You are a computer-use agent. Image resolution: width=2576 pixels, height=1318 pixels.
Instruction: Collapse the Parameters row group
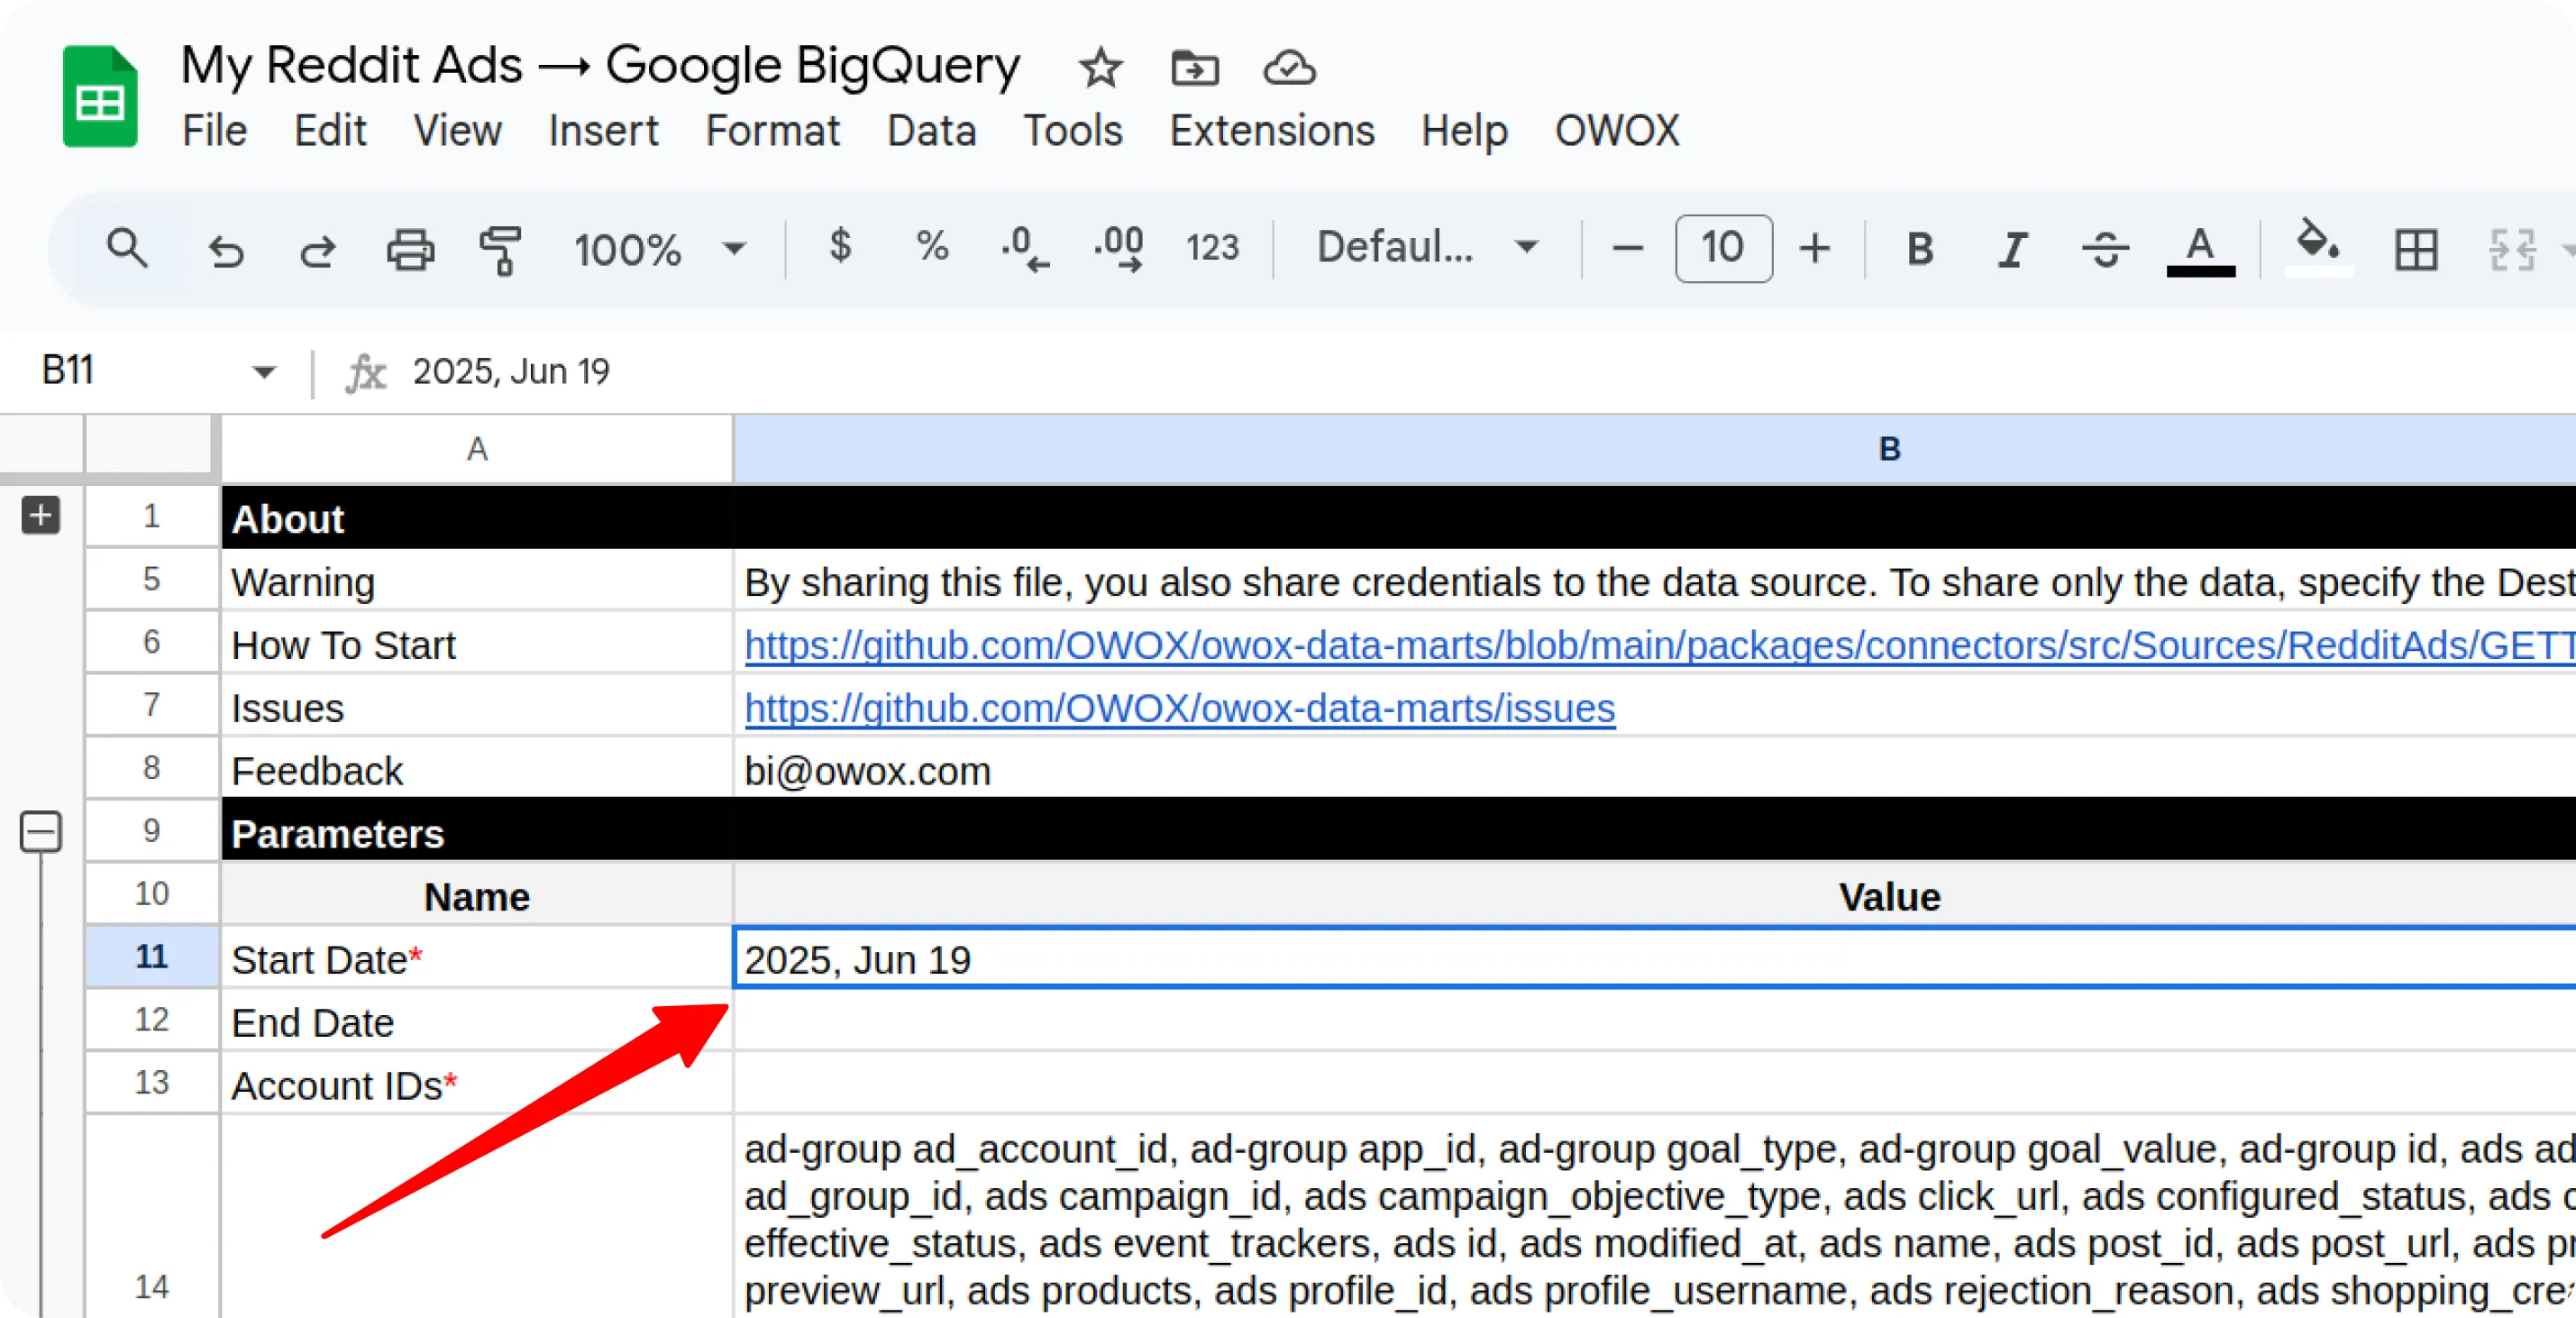click(41, 832)
